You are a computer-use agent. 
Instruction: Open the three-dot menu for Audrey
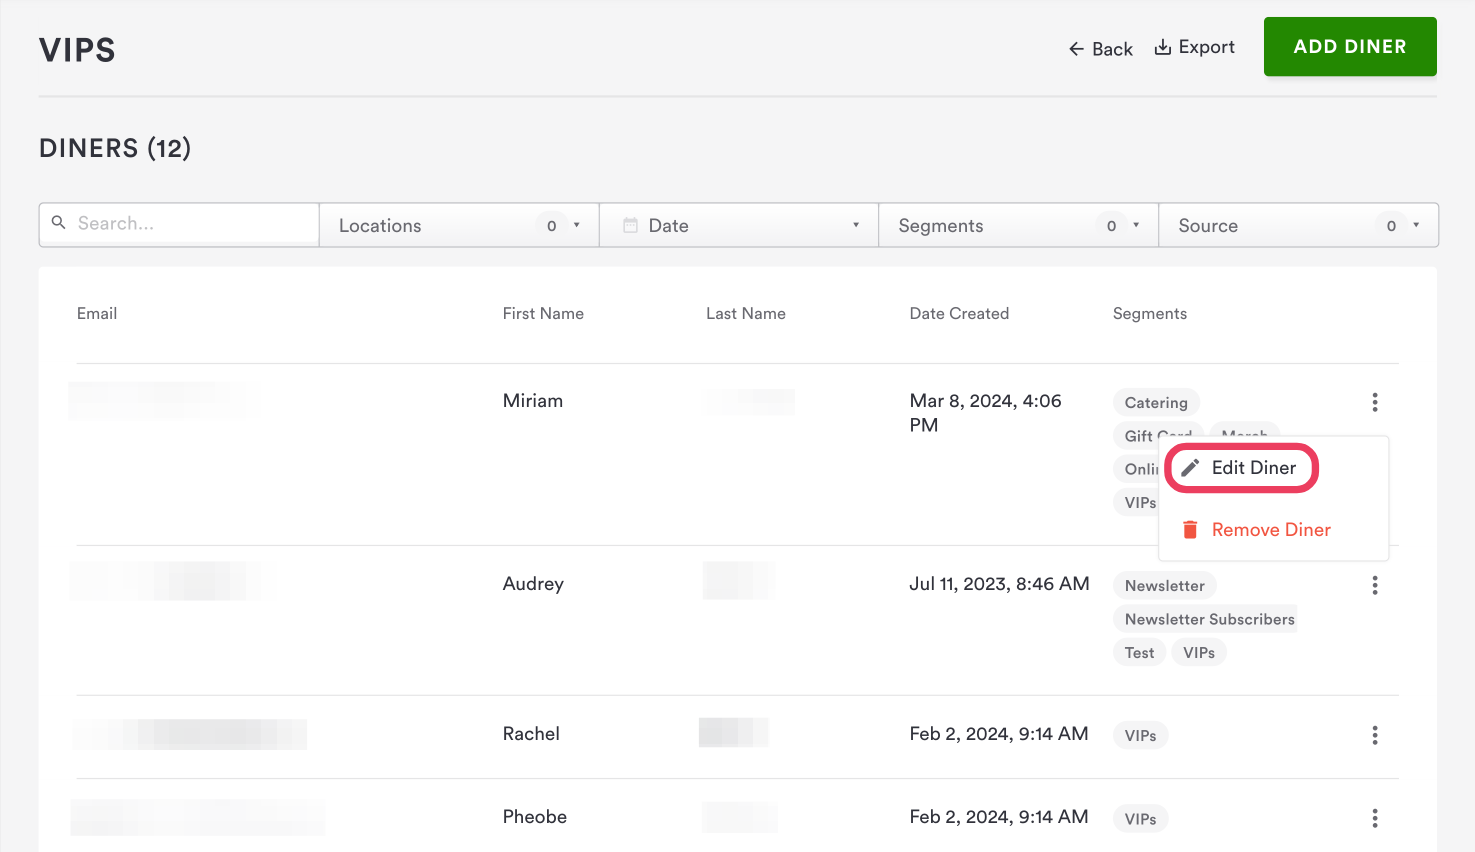pos(1375,585)
